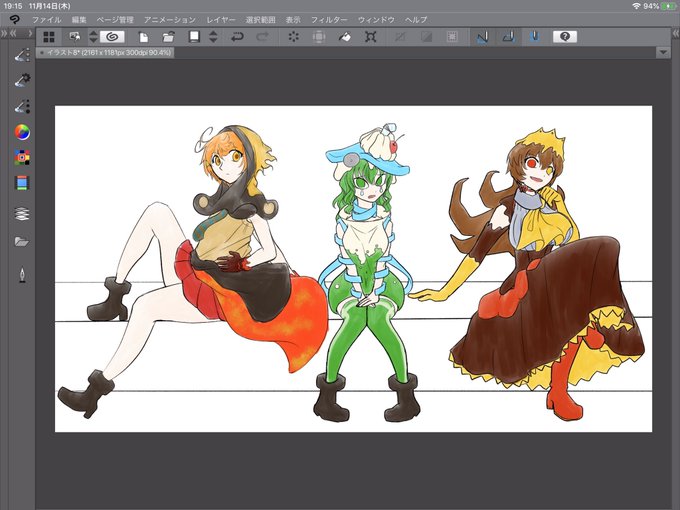The width and height of the screenshot is (680, 510).
Task: Tap the Wi-Fi status icon
Action: 636,6
